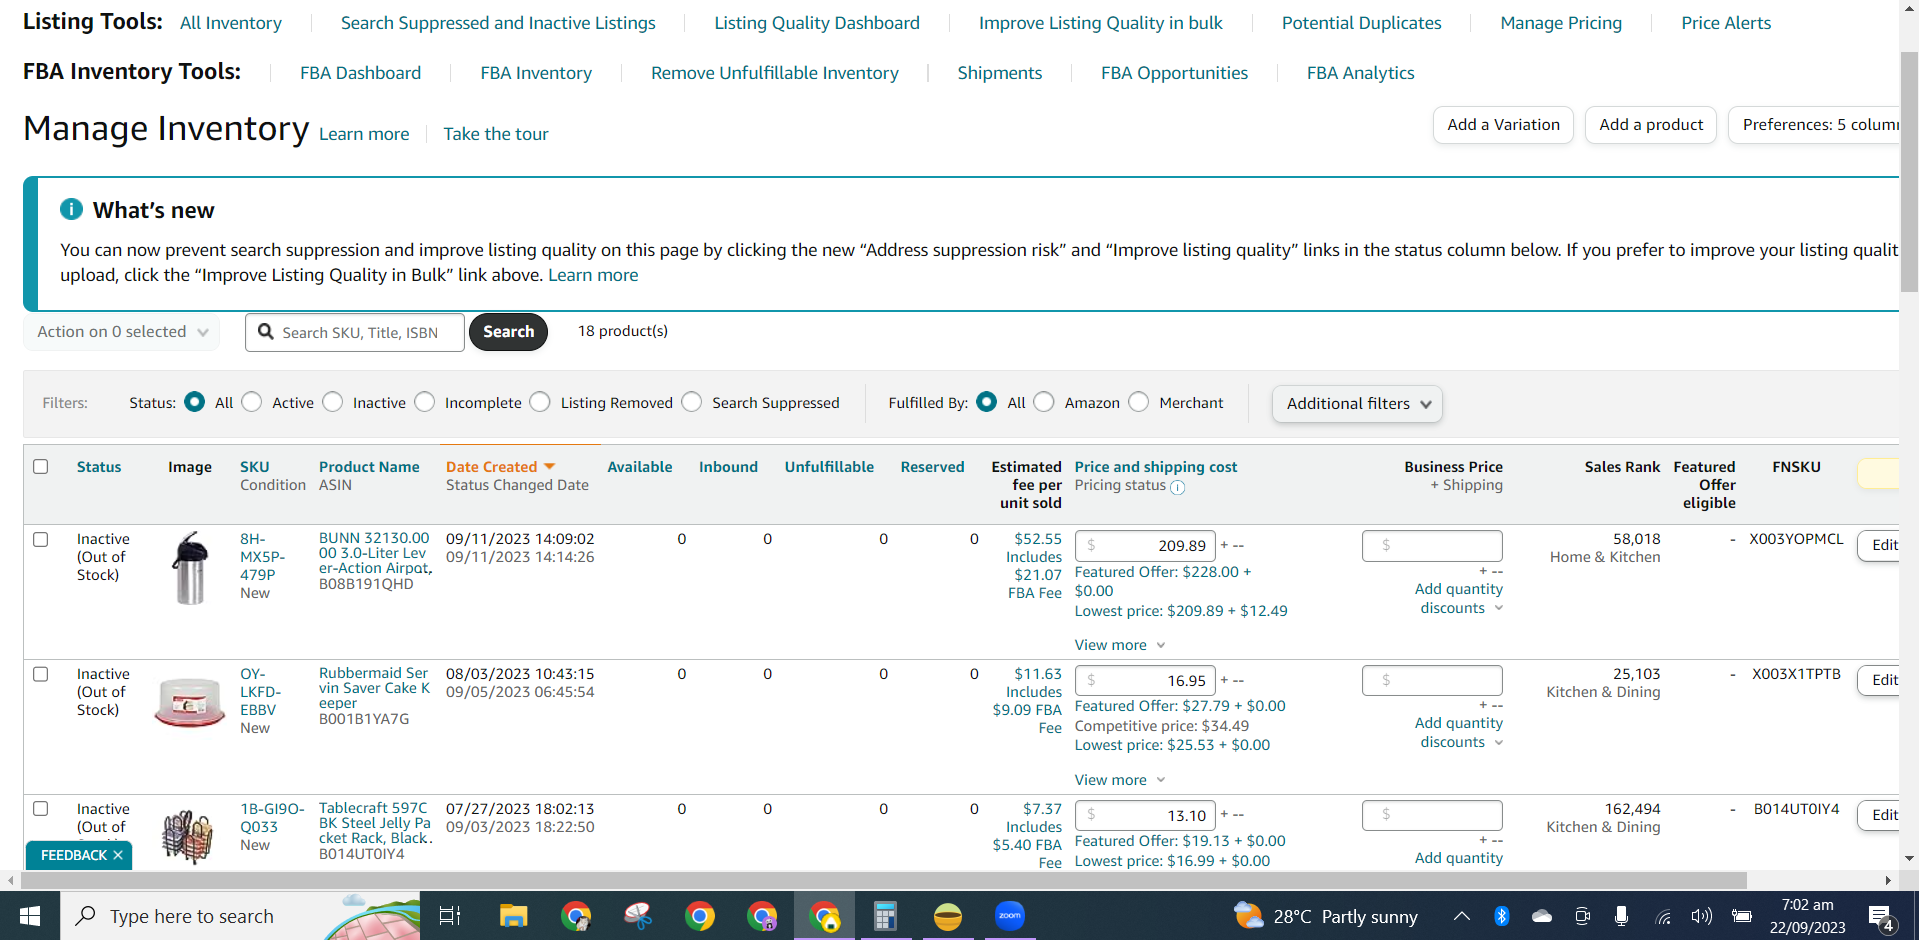
Task: Open the Action on 0 selected dropdown
Action: pos(122,332)
